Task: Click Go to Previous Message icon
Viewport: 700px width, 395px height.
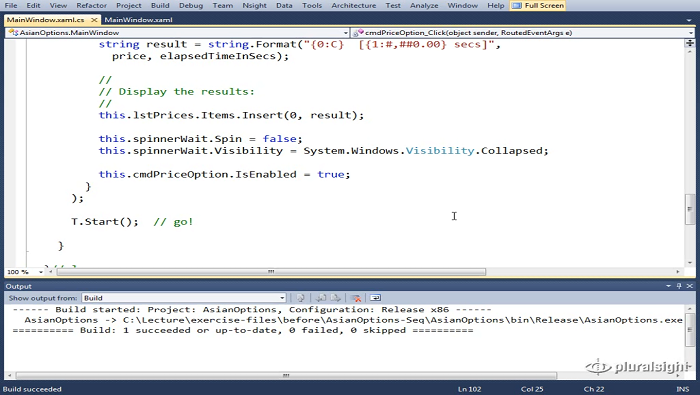Action: click(x=321, y=298)
